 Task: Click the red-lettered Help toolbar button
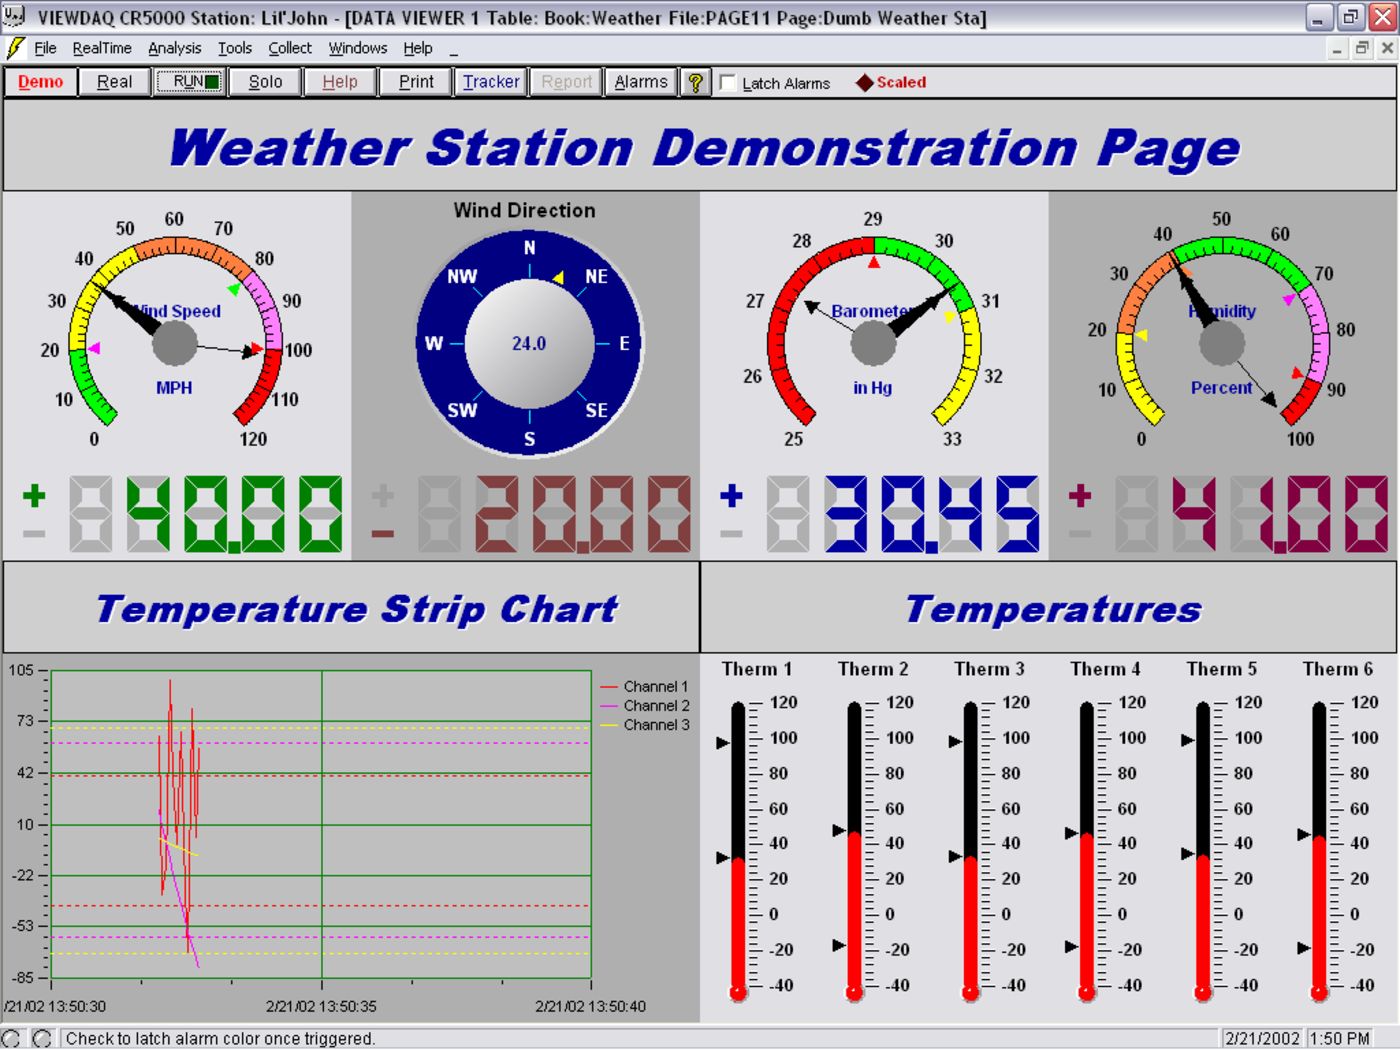pos(340,82)
